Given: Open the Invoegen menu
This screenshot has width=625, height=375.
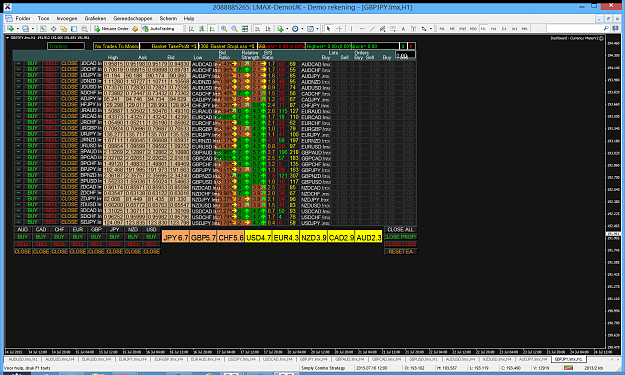Looking at the screenshot, I should tap(67, 18).
